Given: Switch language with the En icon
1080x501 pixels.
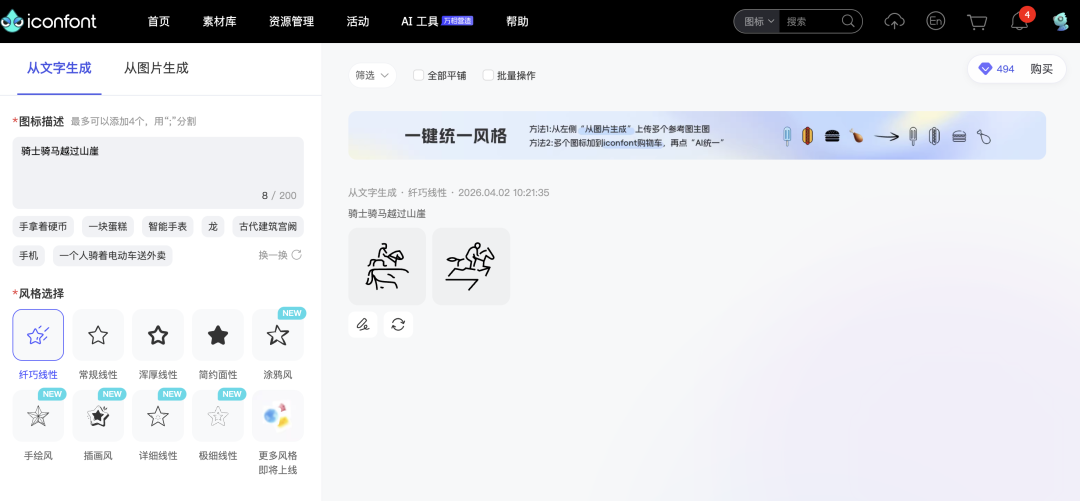Looking at the screenshot, I should [935, 21].
